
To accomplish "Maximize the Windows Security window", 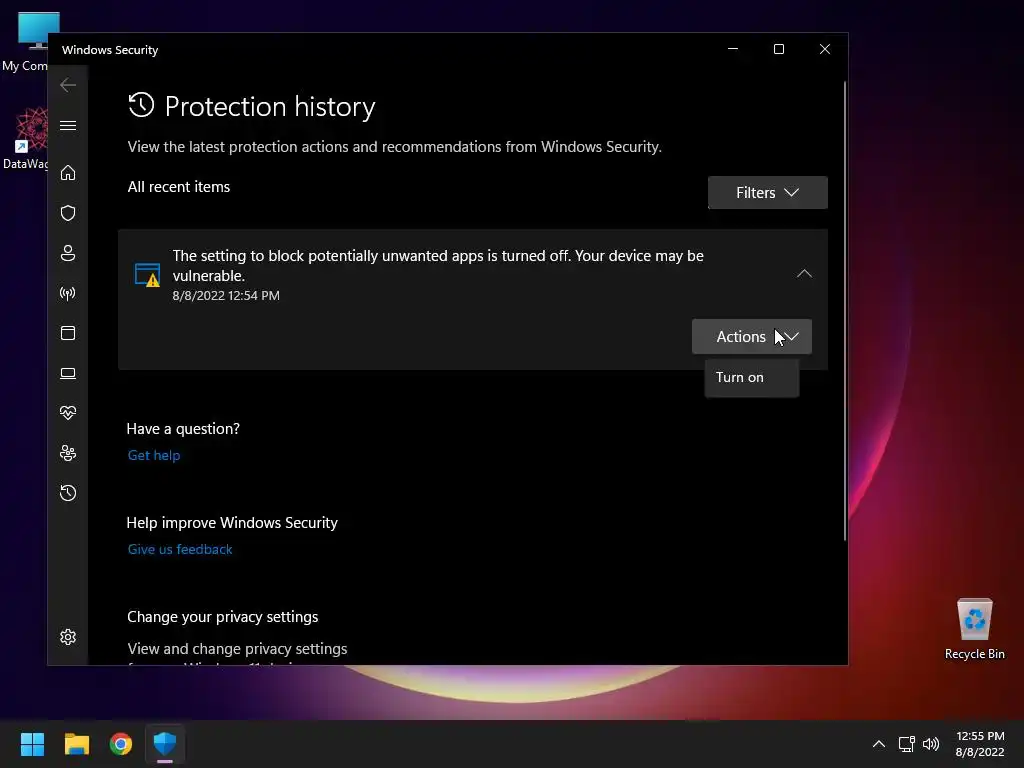I will point(778,49).
